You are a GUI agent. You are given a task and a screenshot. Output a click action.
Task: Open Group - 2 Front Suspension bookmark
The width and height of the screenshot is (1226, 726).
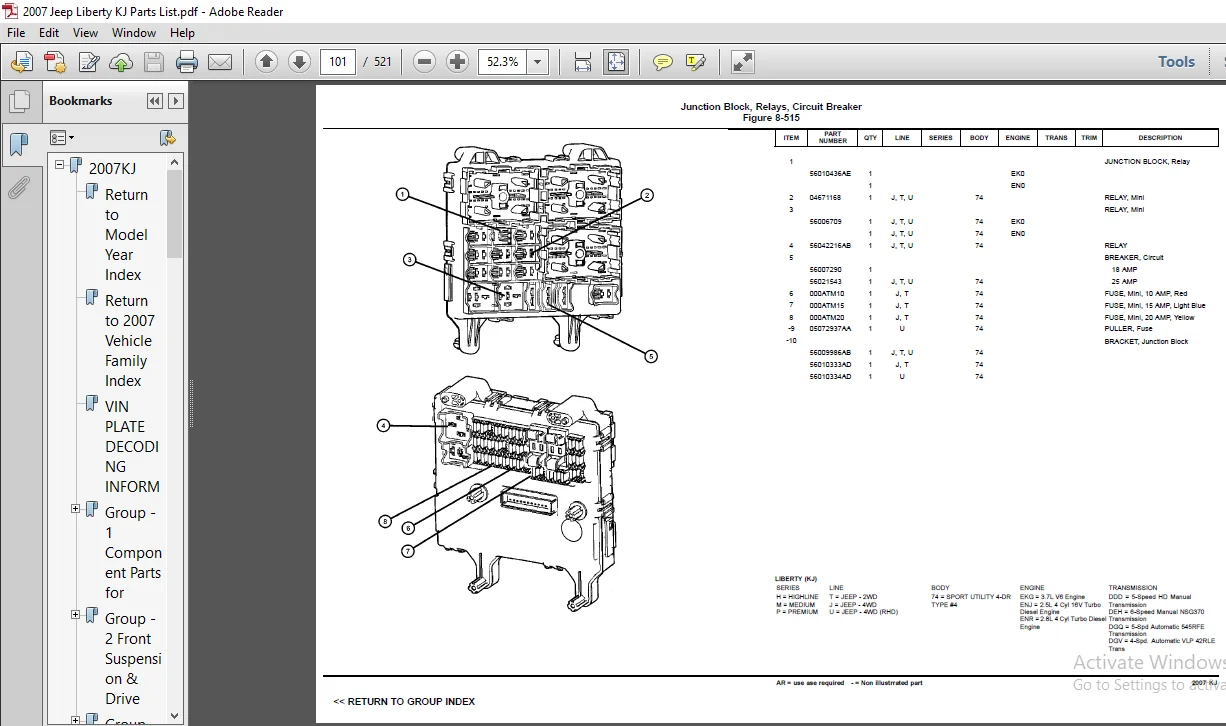point(133,658)
